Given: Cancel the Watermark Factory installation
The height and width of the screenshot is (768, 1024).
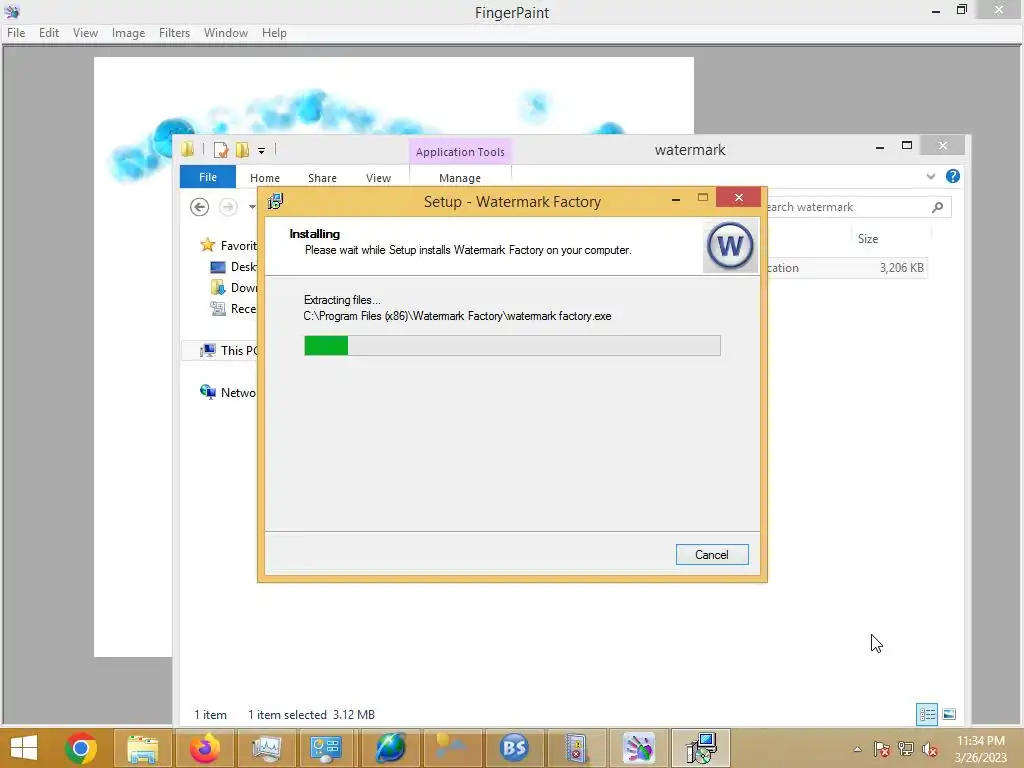Looking at the screenshot, I should click(712, 554).
